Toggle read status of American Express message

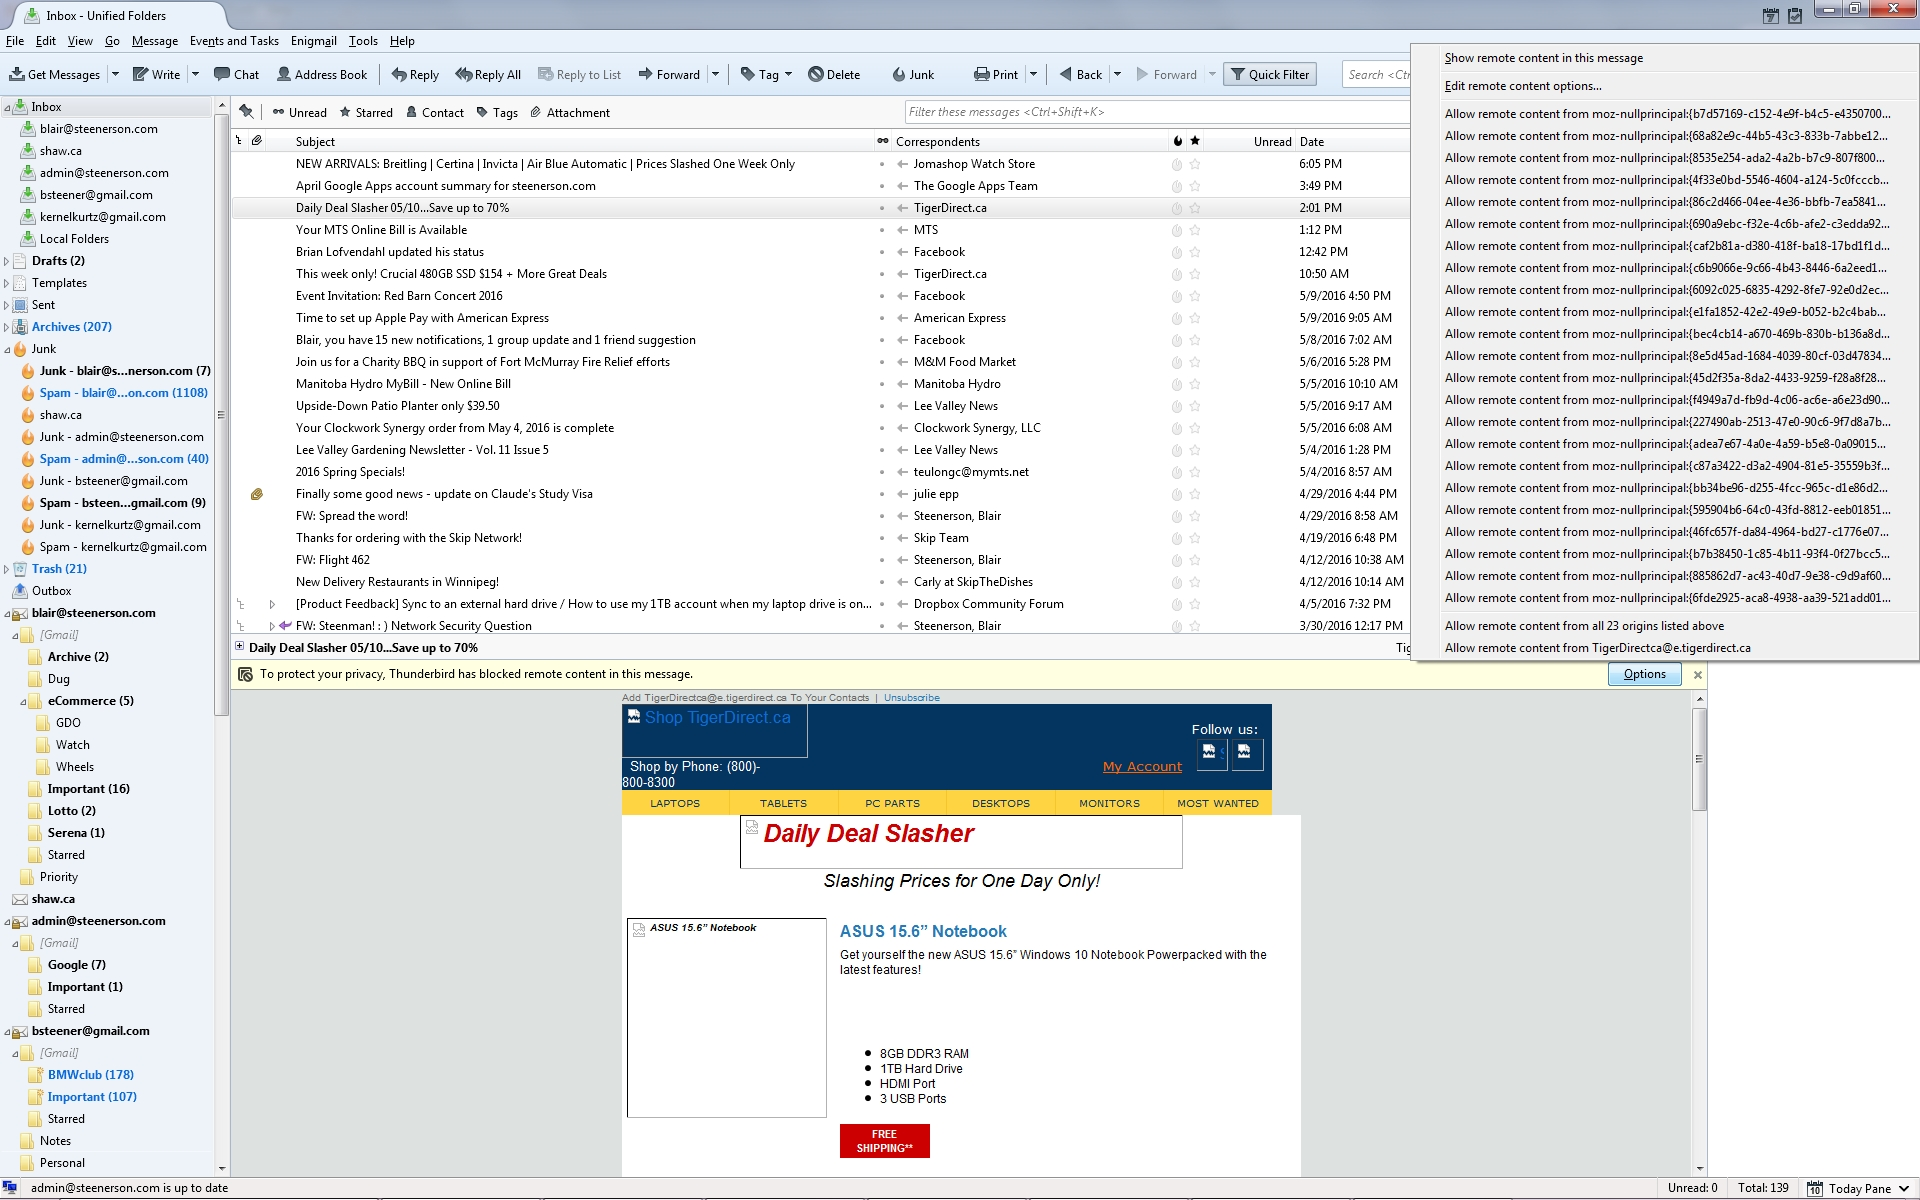[x=882, y=318]
